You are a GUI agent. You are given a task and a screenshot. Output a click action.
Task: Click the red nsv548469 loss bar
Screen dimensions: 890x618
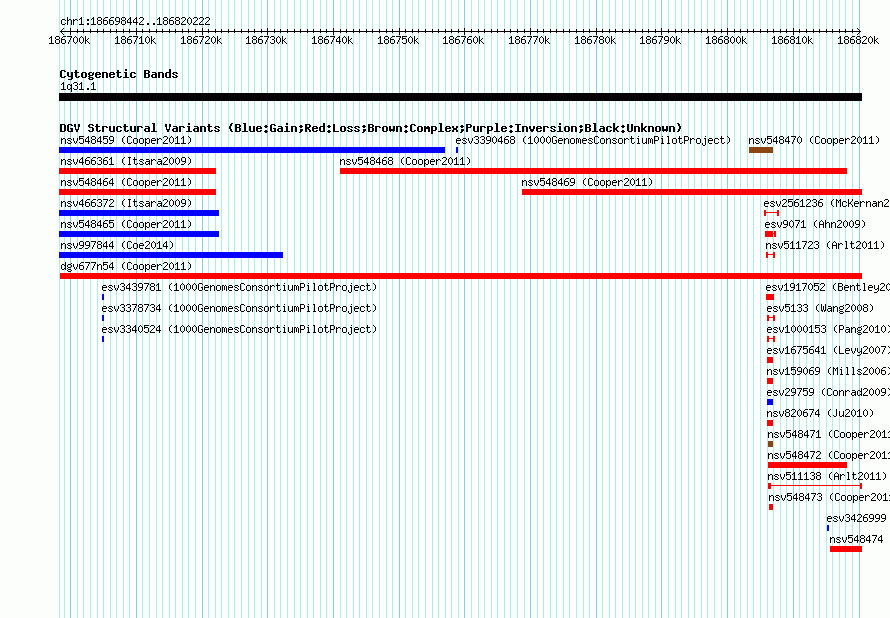click(692, 192)
